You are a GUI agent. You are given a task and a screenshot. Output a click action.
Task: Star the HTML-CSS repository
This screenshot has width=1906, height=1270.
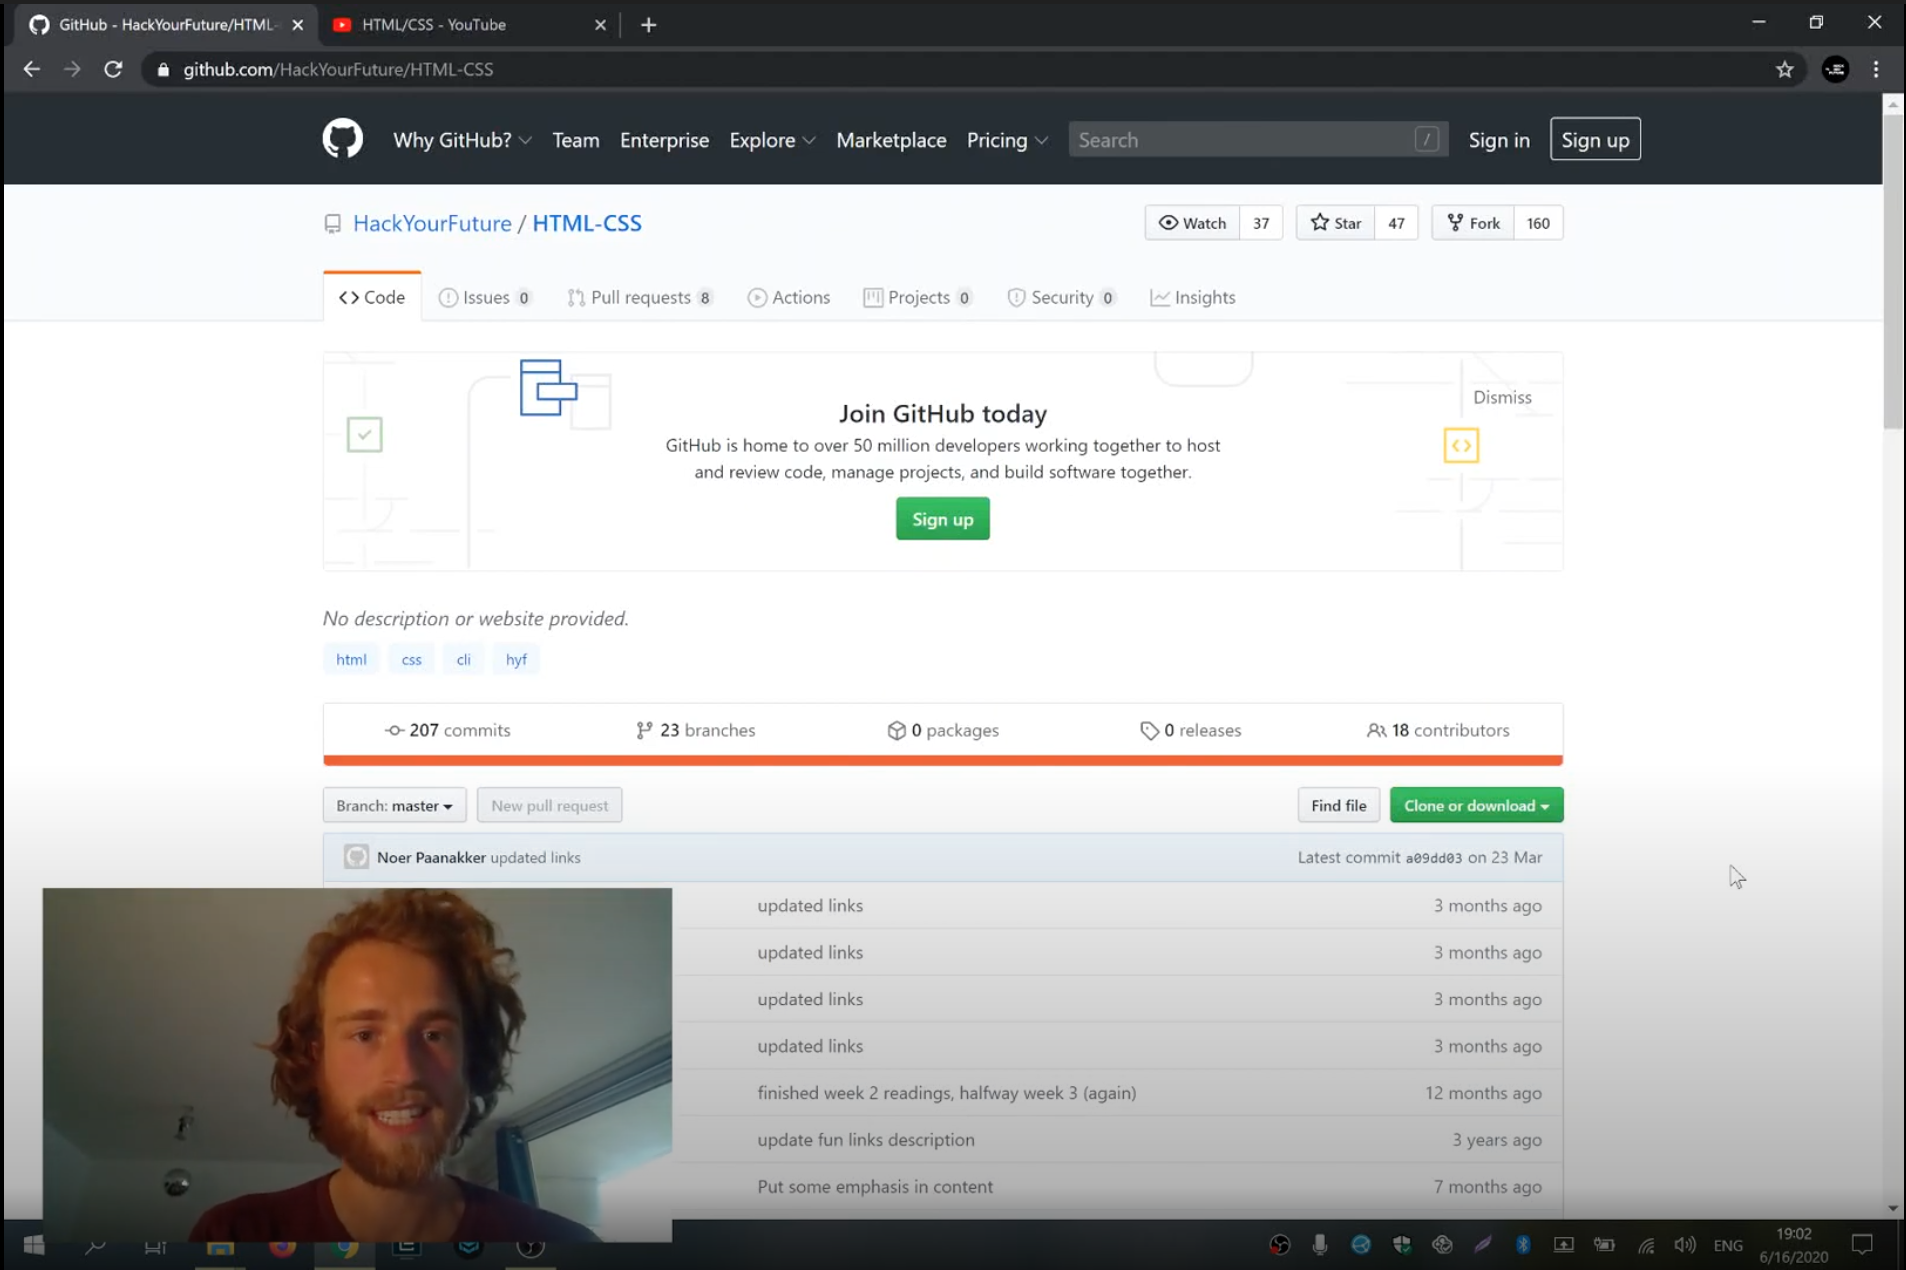pos(1336,223)
